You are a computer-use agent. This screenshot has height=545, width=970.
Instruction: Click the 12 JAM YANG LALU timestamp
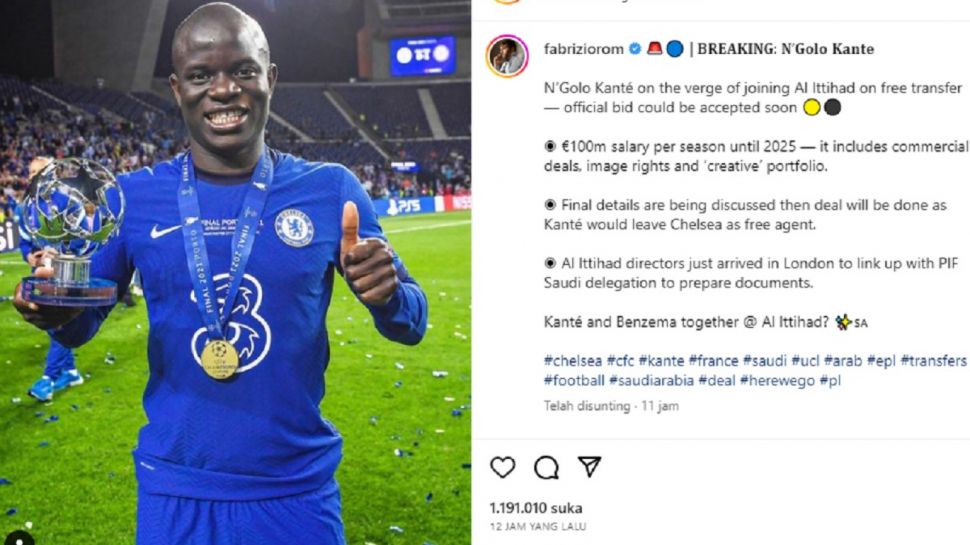[538, 527]
